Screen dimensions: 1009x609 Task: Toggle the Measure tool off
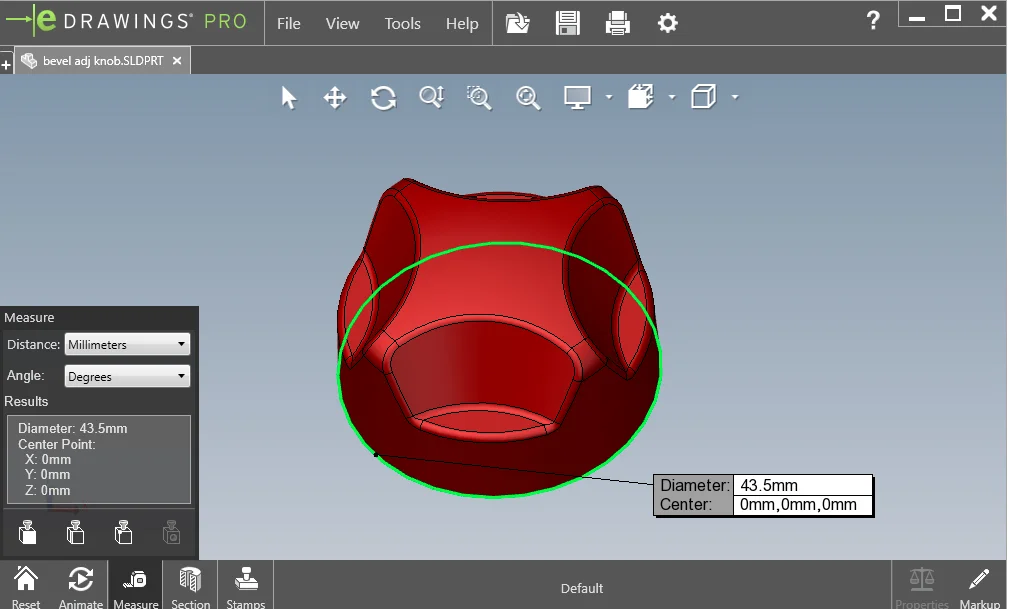coord(135,585)
